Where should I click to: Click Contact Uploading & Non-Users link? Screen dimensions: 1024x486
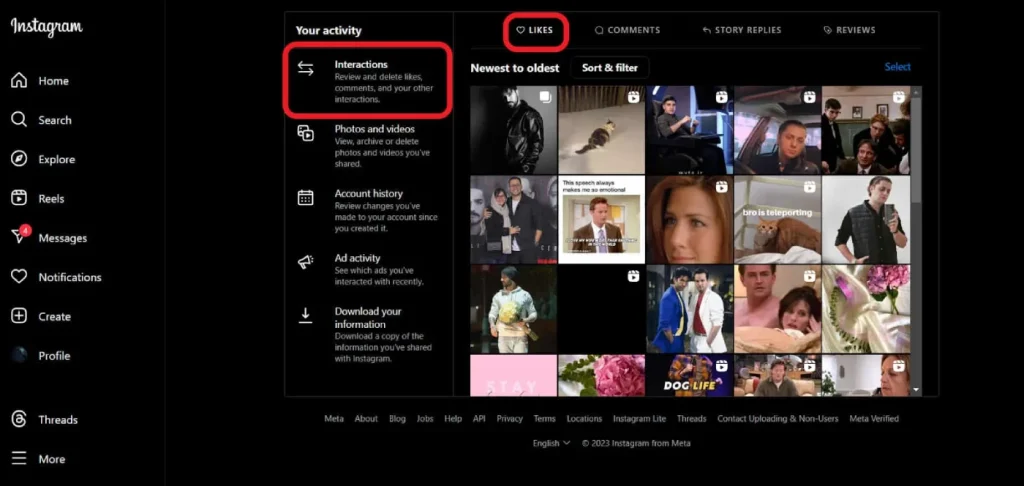point(778,419)
